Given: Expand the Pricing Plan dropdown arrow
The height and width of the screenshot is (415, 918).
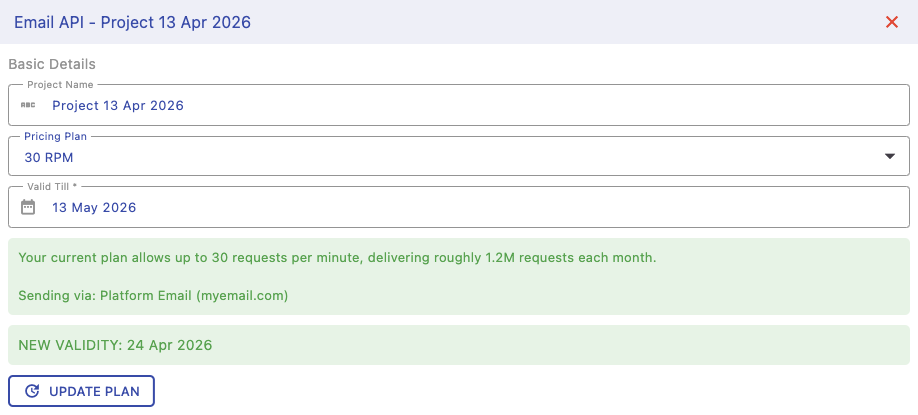Looking at the screenshot, I should tap(890, 157).
